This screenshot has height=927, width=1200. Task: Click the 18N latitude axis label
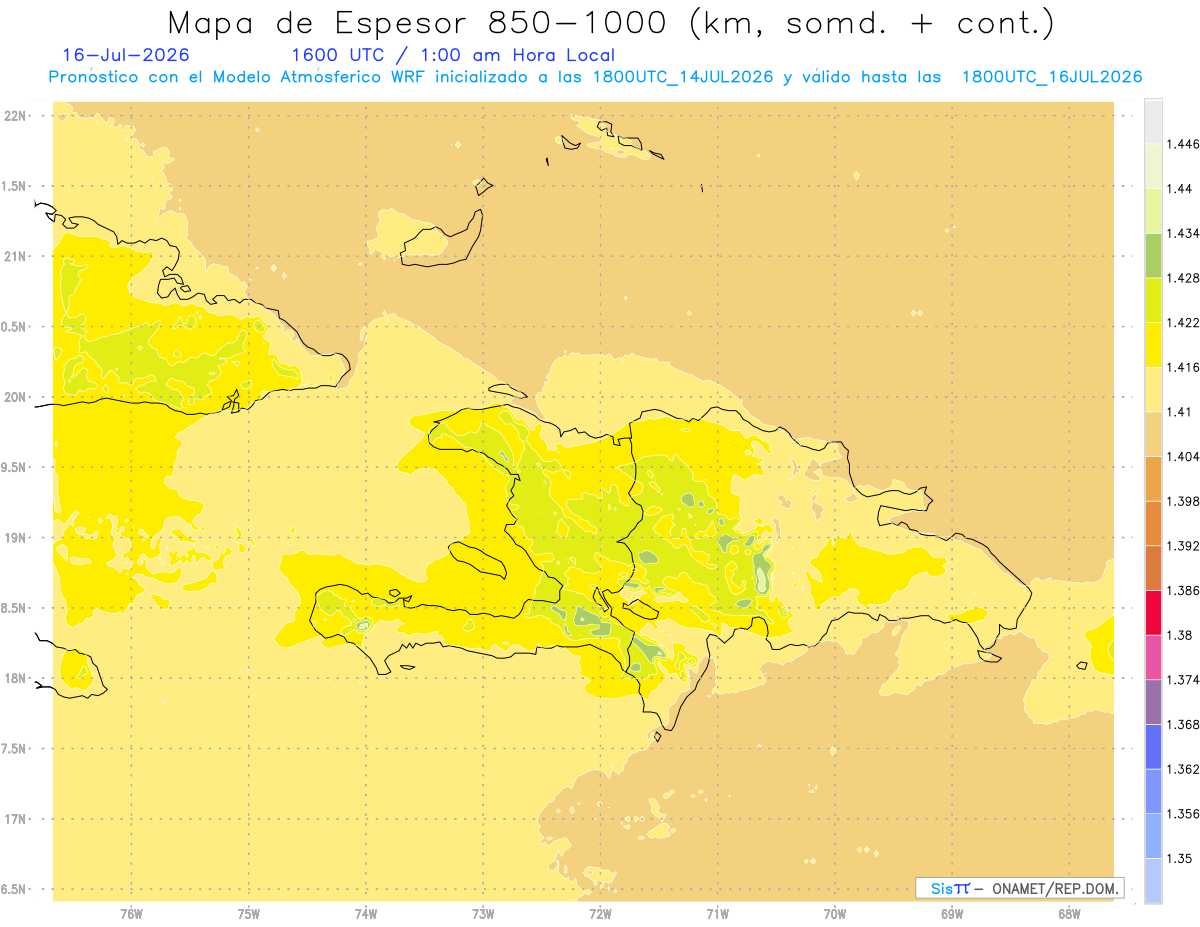(15, 678)
